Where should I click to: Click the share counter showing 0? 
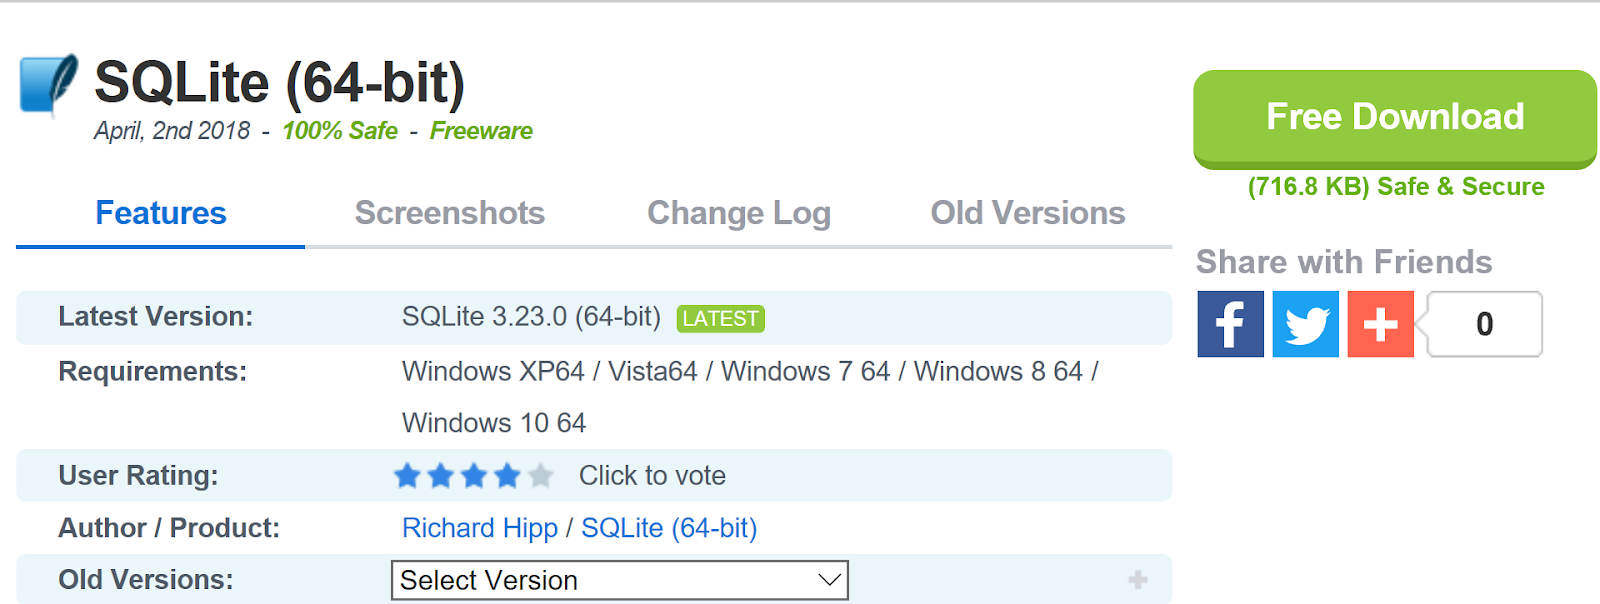[x=1484, y=324]
